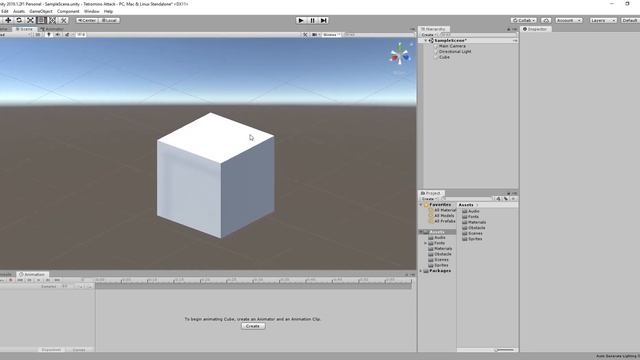Step forward one frame
This screenshot has height=360, width=640.
323,20
